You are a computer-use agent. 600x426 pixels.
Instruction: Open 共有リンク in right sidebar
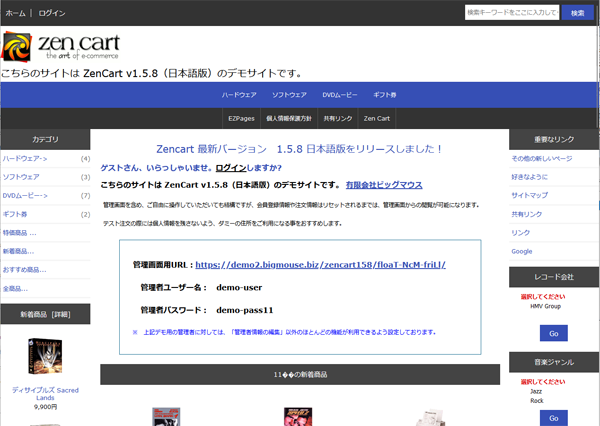527,214
